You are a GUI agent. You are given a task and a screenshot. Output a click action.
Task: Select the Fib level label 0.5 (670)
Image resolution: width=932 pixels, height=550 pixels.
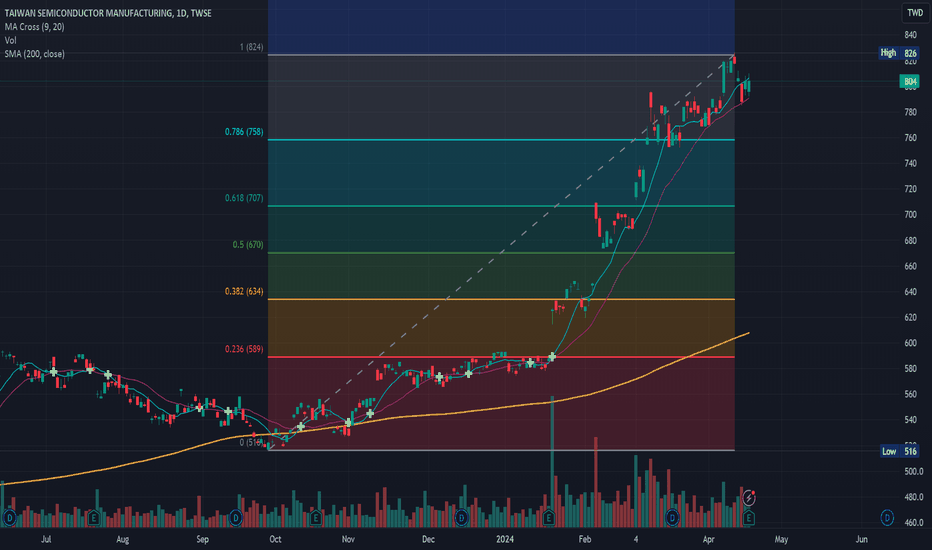pos(248,245)
